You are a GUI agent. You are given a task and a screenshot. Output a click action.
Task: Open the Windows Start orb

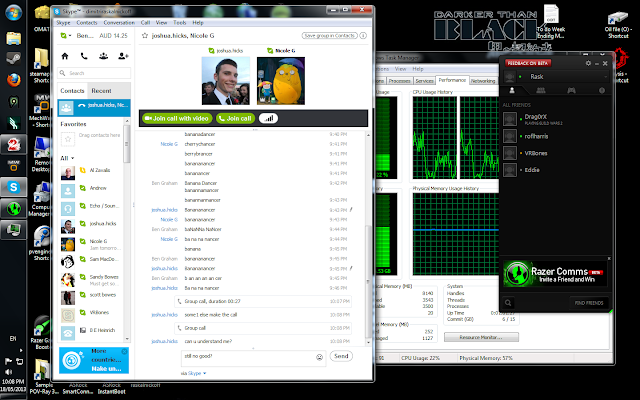[13, 12]
